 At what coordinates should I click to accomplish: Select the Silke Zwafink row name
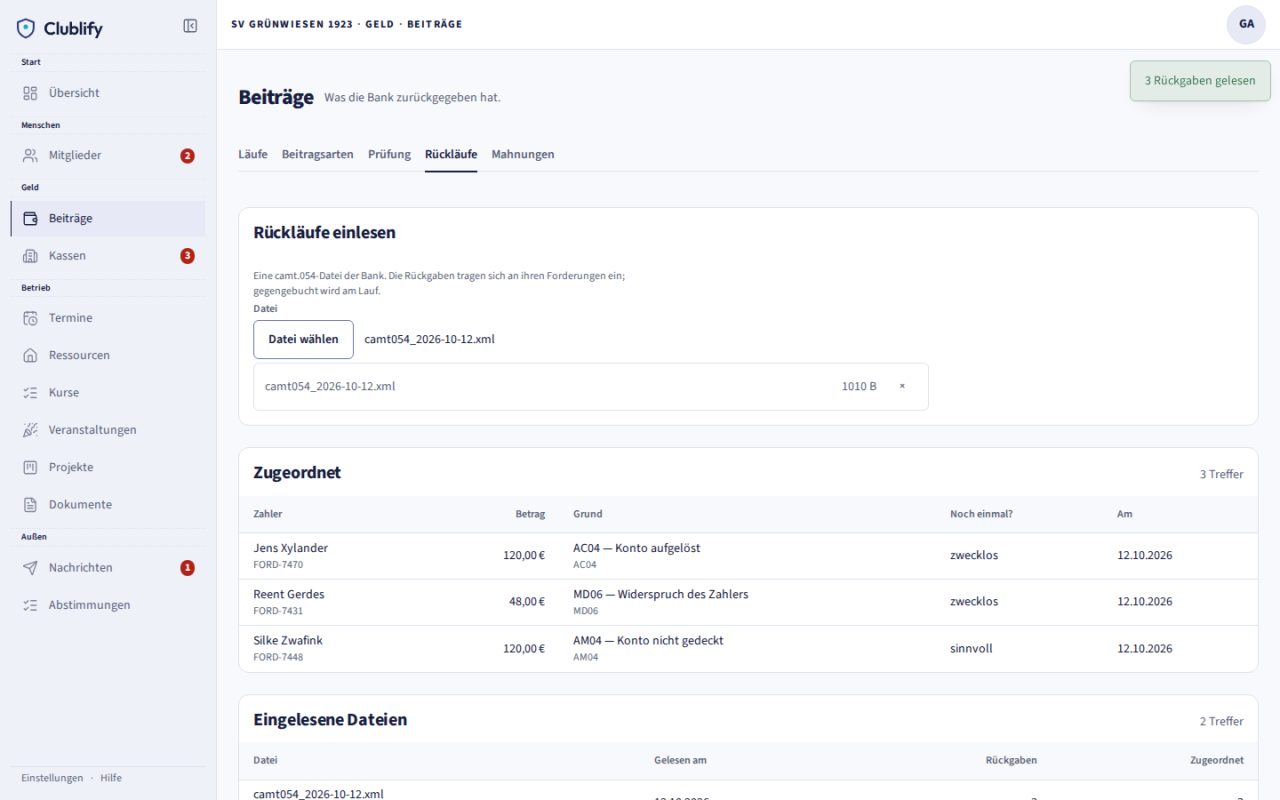pyautogui.click(x=288, y=640)
